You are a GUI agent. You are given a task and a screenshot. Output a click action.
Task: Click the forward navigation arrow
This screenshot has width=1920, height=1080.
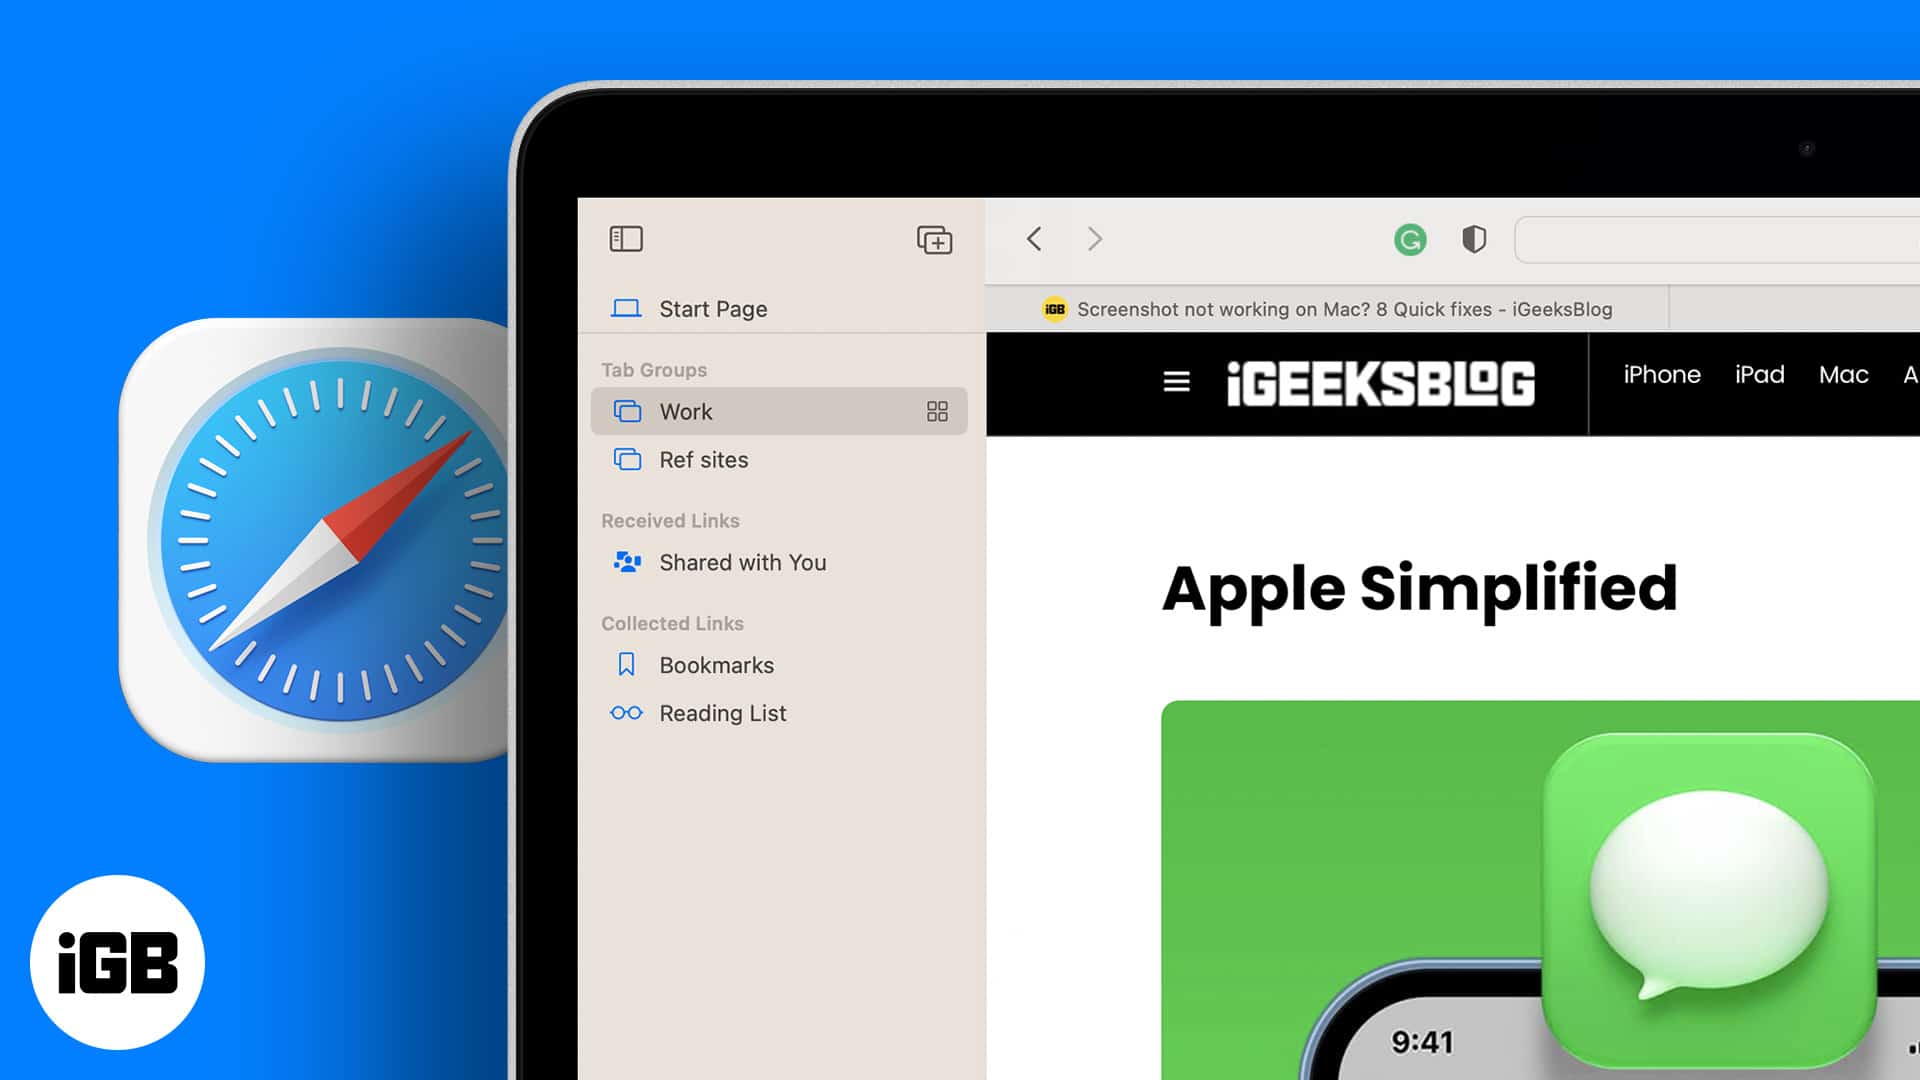pos(1095,237)
